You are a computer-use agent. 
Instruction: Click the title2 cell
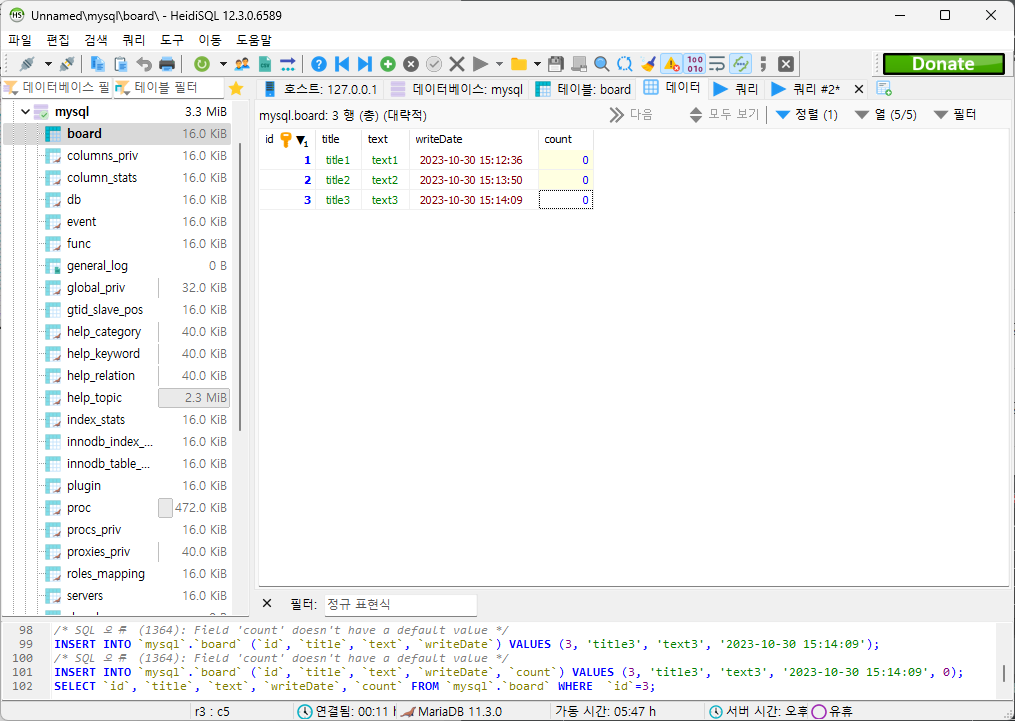coord(338,180)
